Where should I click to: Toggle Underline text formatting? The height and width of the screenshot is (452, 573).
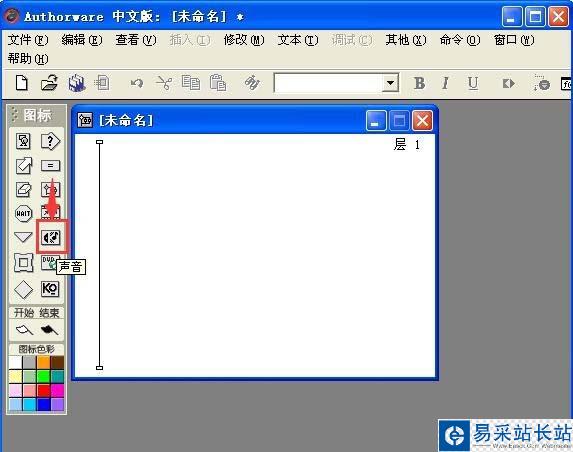473,83
